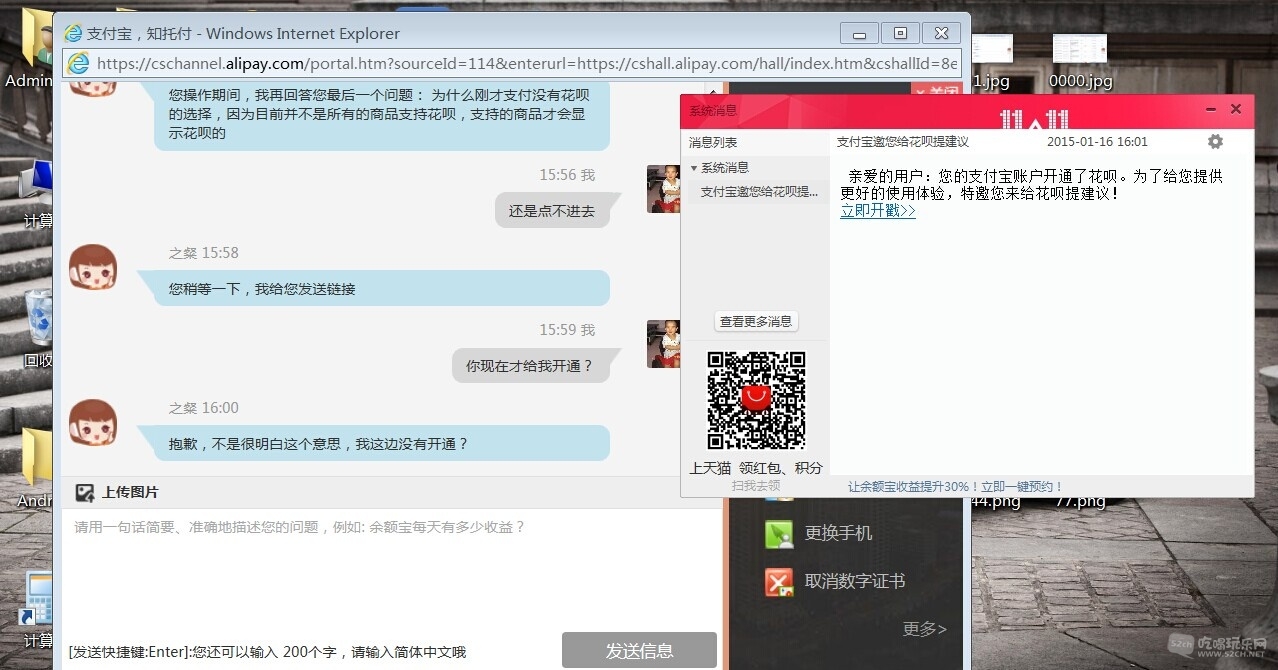This screenshot has width=1278, height=670.
Task: Click the 更换手机 phone icon
Action: pyautogui.click(x=779, y=534)
